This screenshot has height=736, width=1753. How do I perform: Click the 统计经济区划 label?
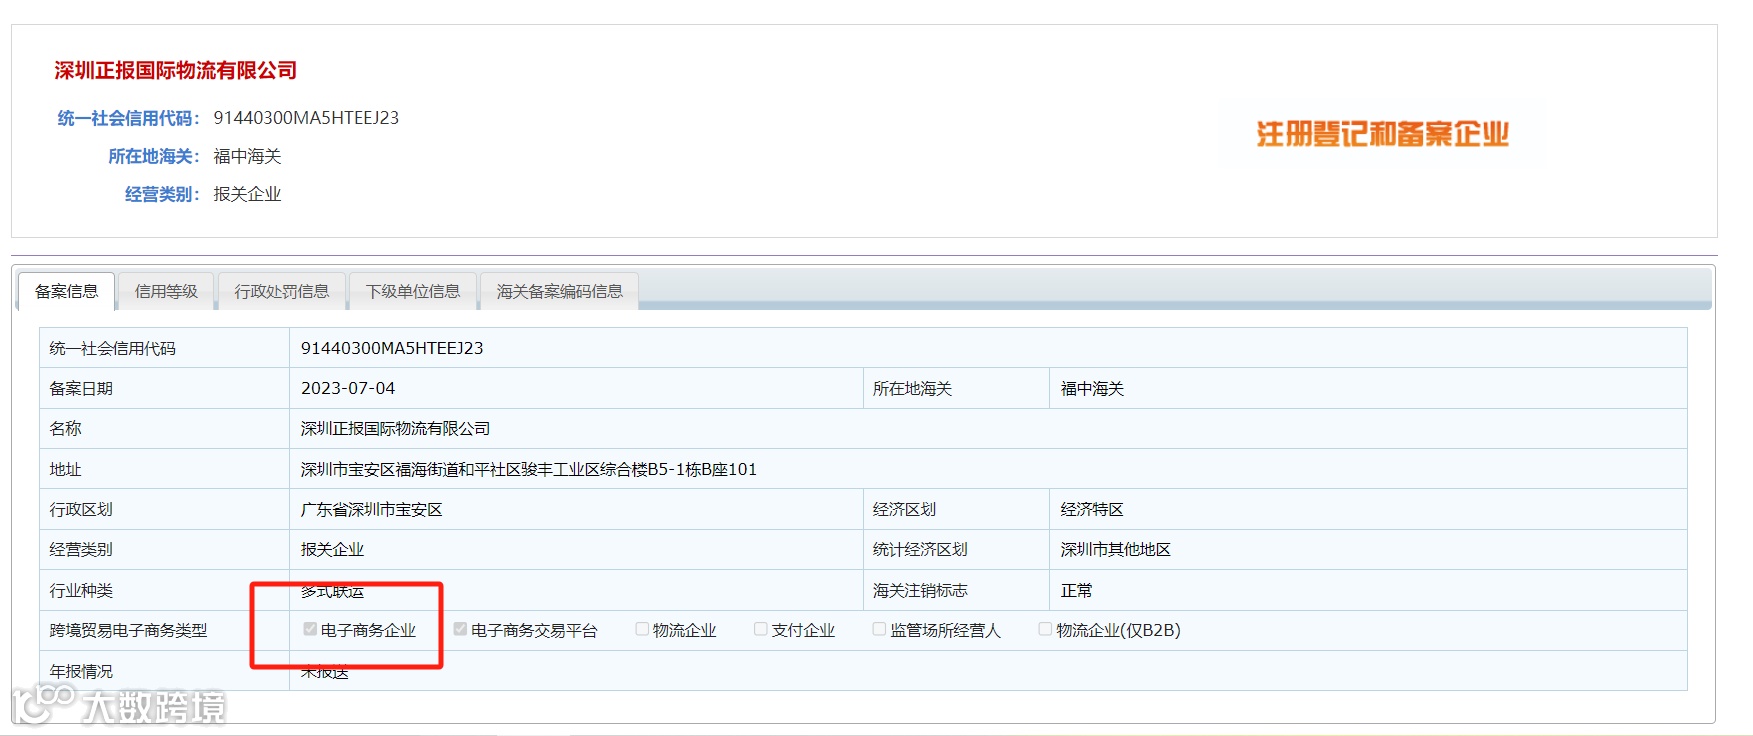tap(920, 550)
